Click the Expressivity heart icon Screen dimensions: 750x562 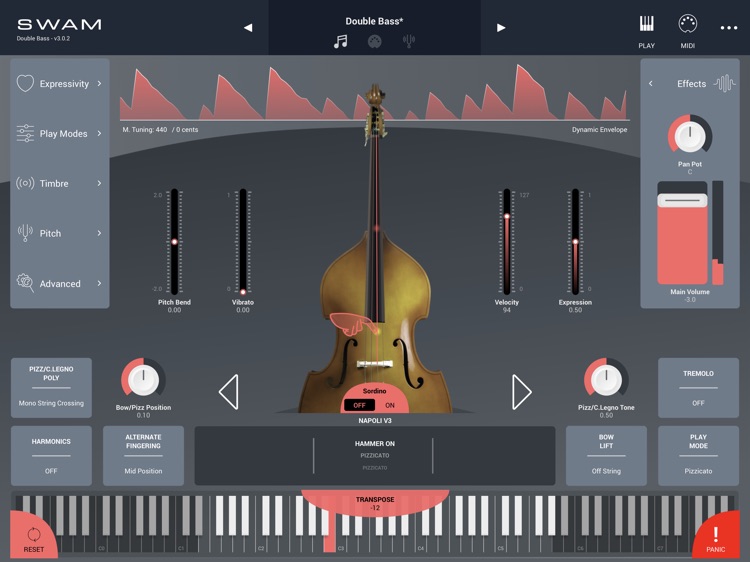tap(25, 83)
